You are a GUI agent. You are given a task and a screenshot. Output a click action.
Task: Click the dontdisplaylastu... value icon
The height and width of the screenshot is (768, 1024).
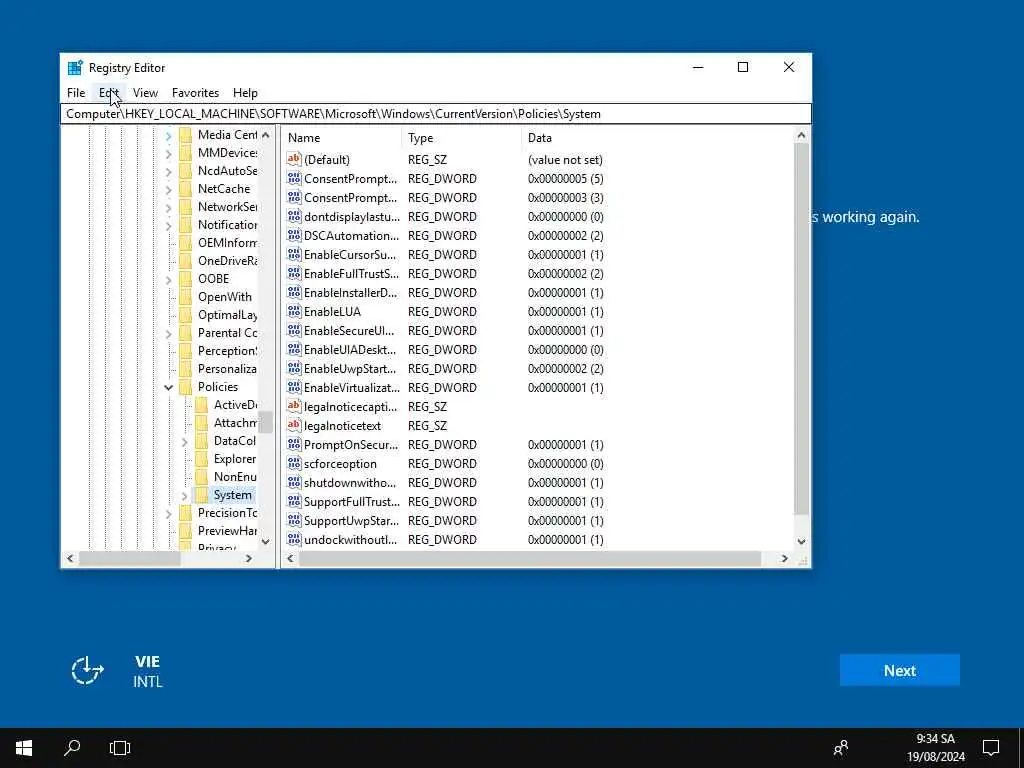click(294, 216)
